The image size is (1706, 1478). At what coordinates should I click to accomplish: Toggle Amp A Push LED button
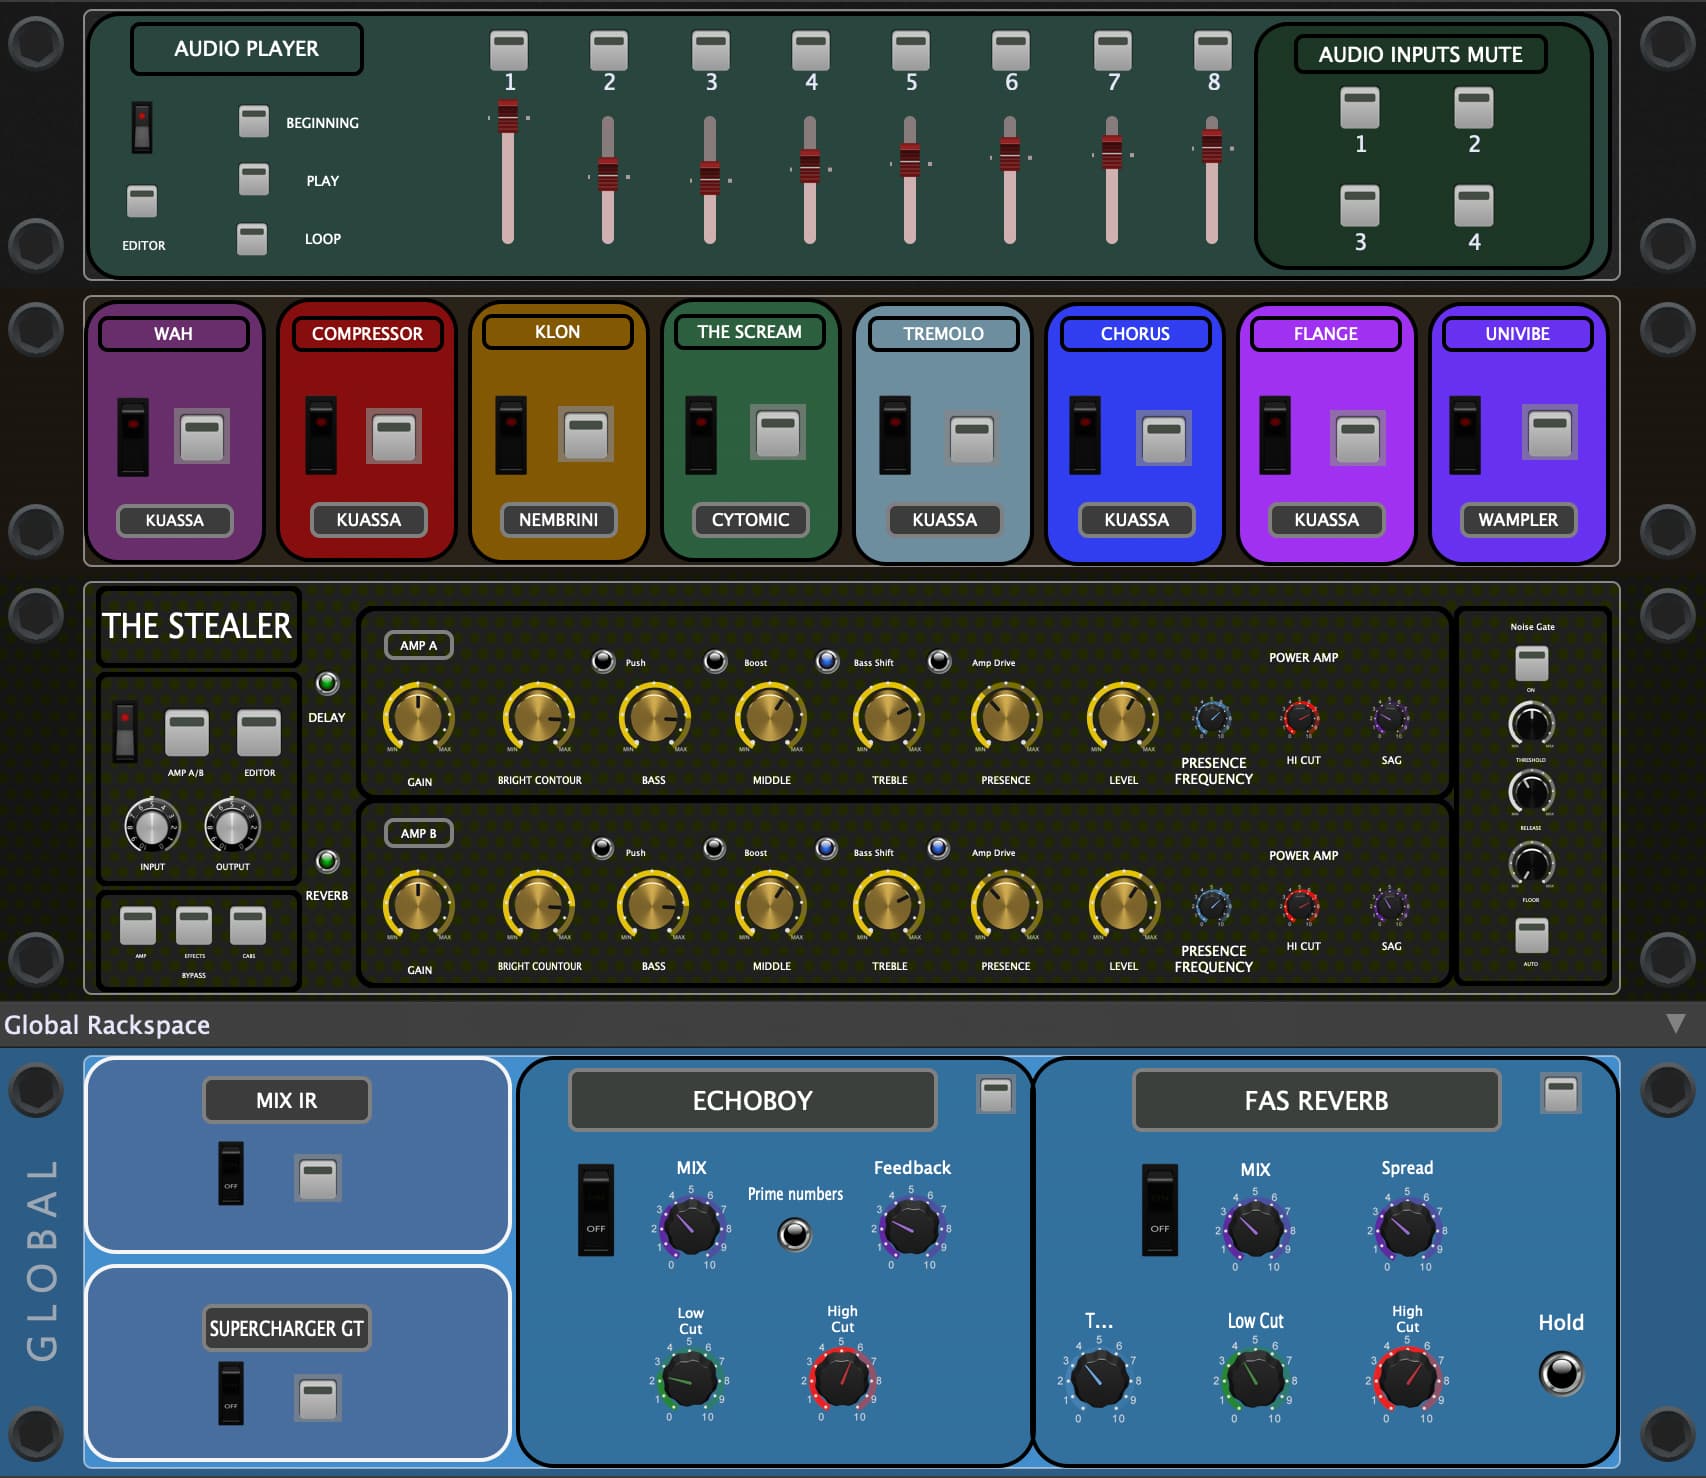[x=603, y=661]
